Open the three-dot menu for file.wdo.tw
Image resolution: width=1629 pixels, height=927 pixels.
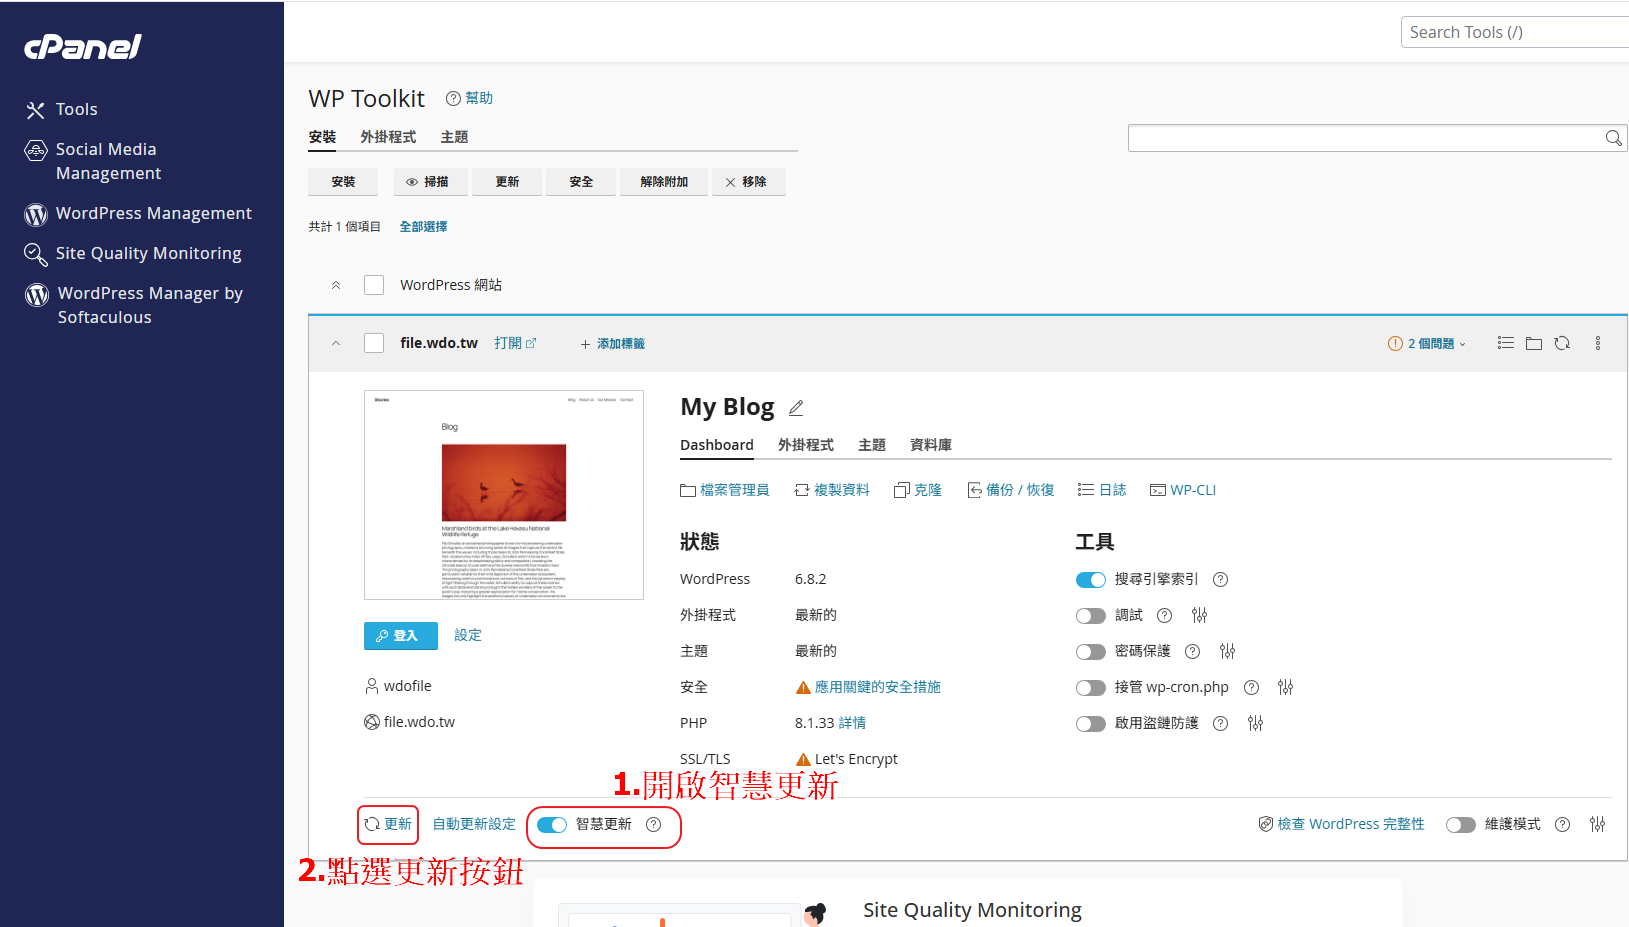click(1597, 343)
